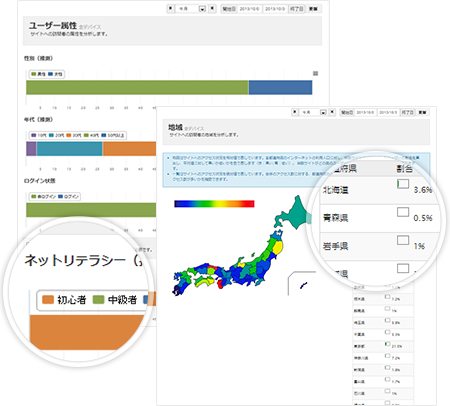Focus end date field in 地域 window

388,113
